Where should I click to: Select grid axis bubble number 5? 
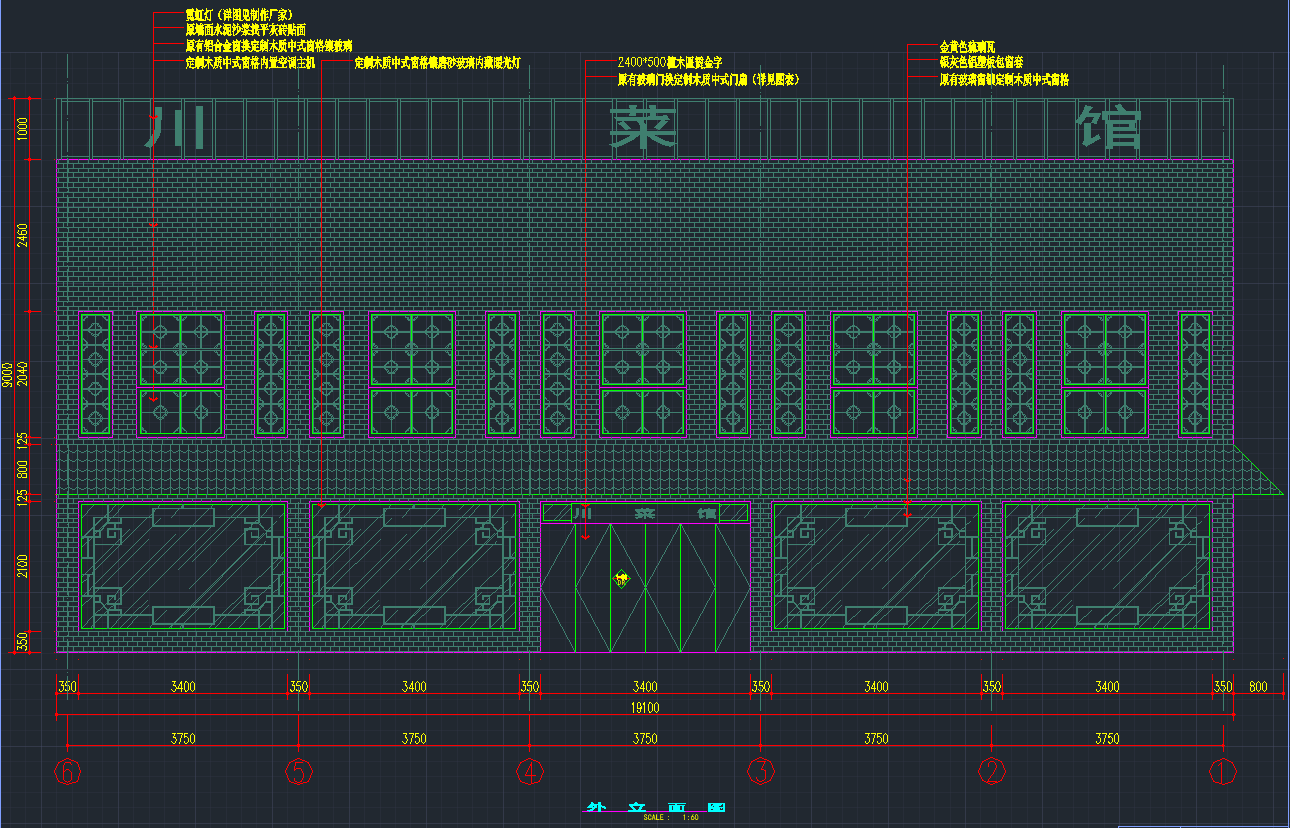tap(299, 772)
